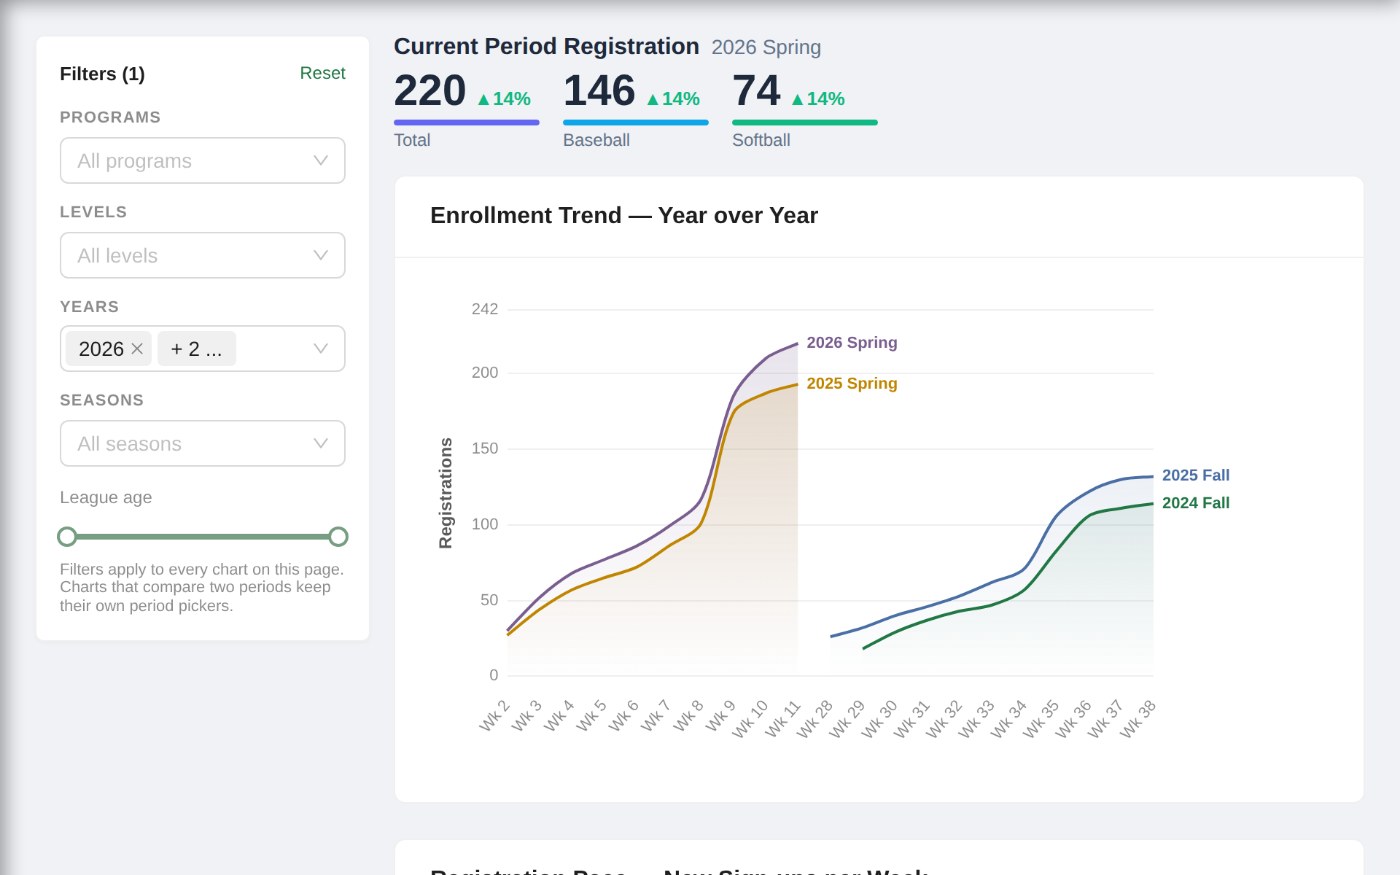Viewport: 1400px width, 875px height.
Task: Click the PROGRAMS filter label
Action: pyautogui.click(x=110, y=117)
